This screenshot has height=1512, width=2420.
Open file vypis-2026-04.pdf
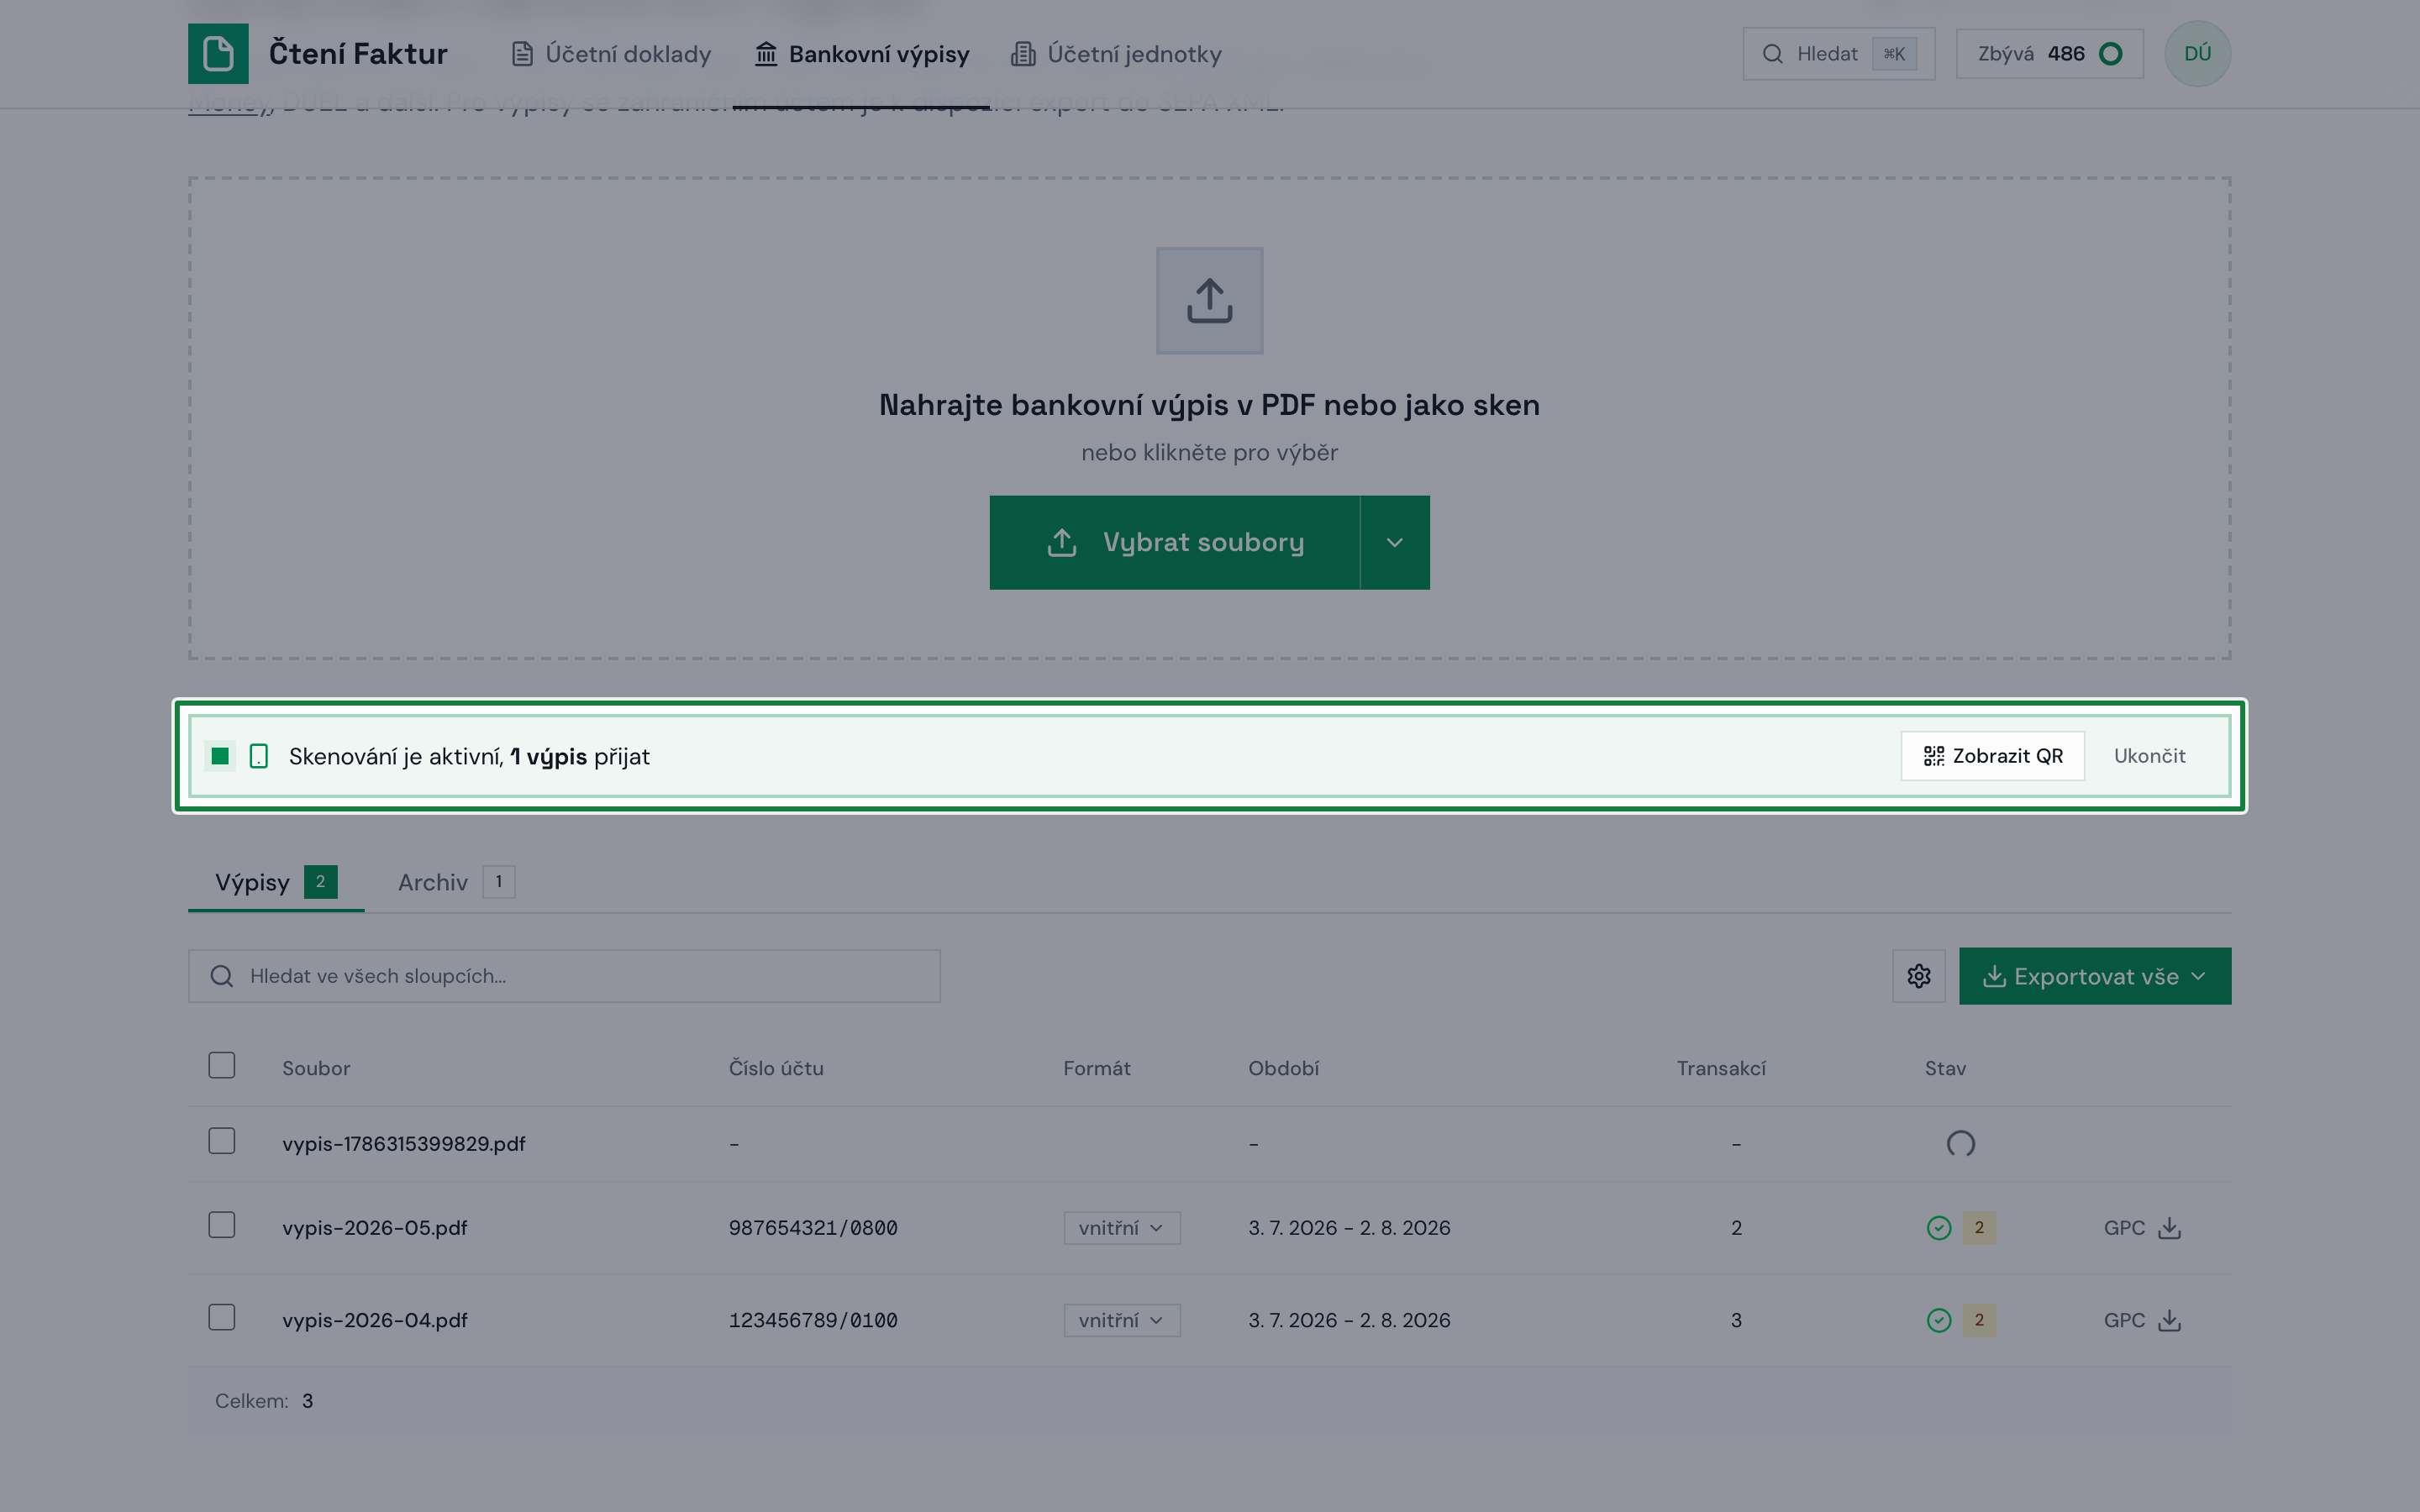375,1320
